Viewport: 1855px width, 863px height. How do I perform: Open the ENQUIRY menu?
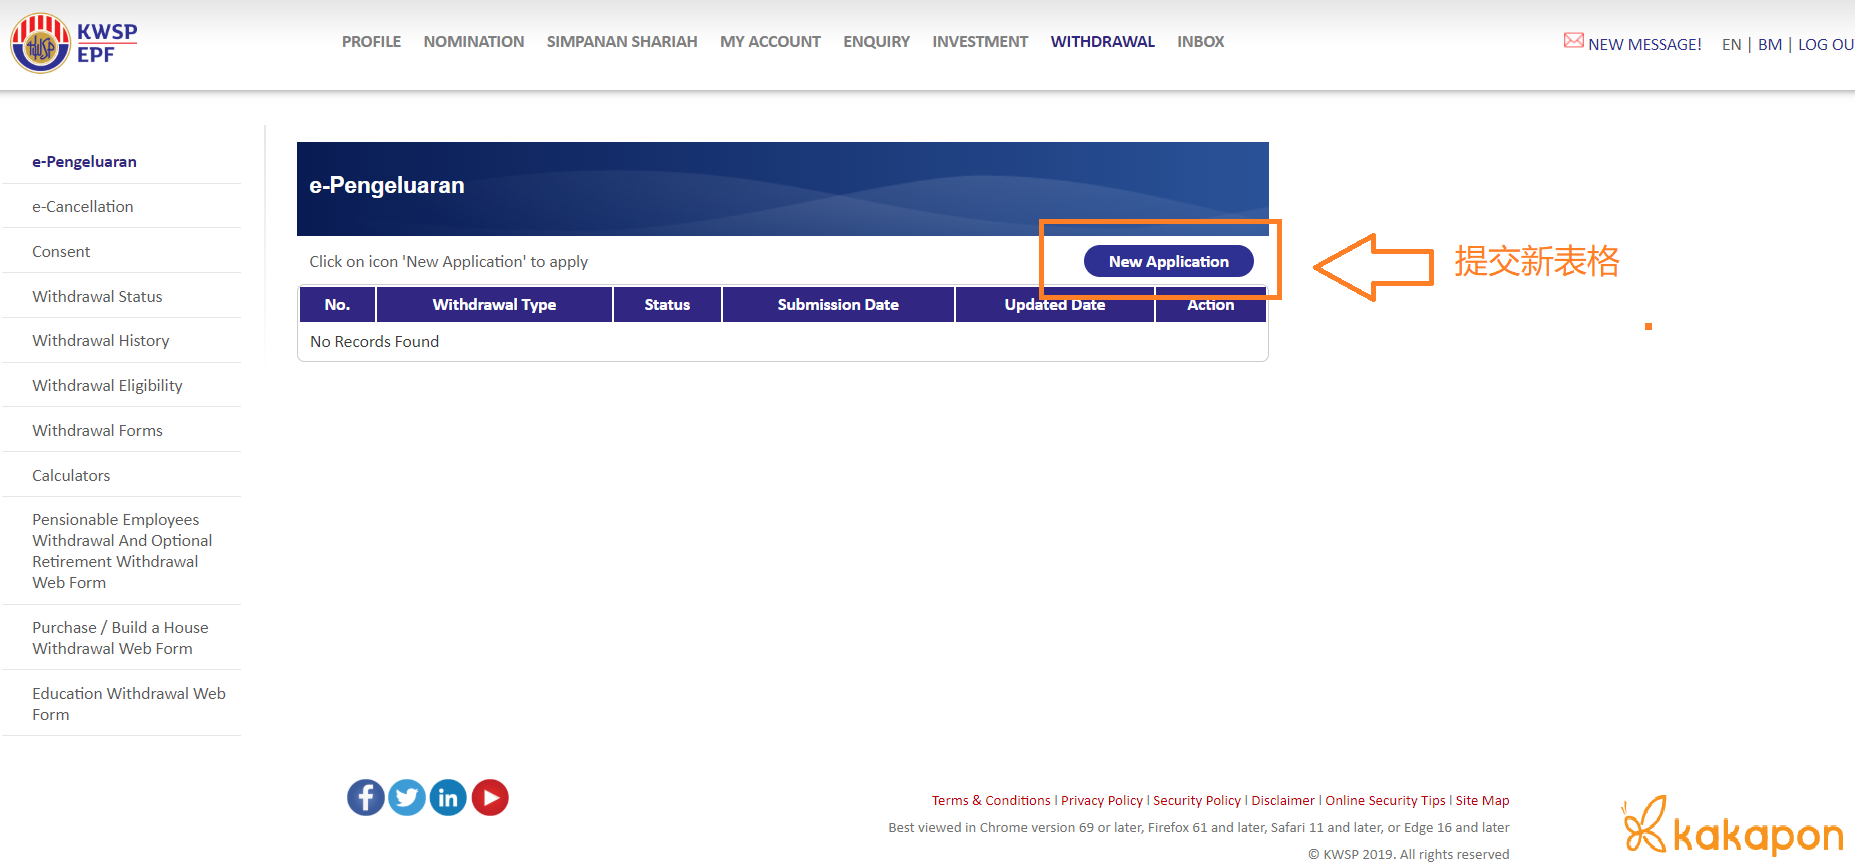tap(876, 42)
